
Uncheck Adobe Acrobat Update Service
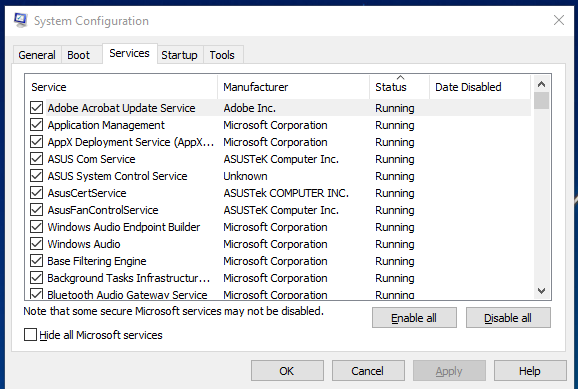[x=36, y=108]
